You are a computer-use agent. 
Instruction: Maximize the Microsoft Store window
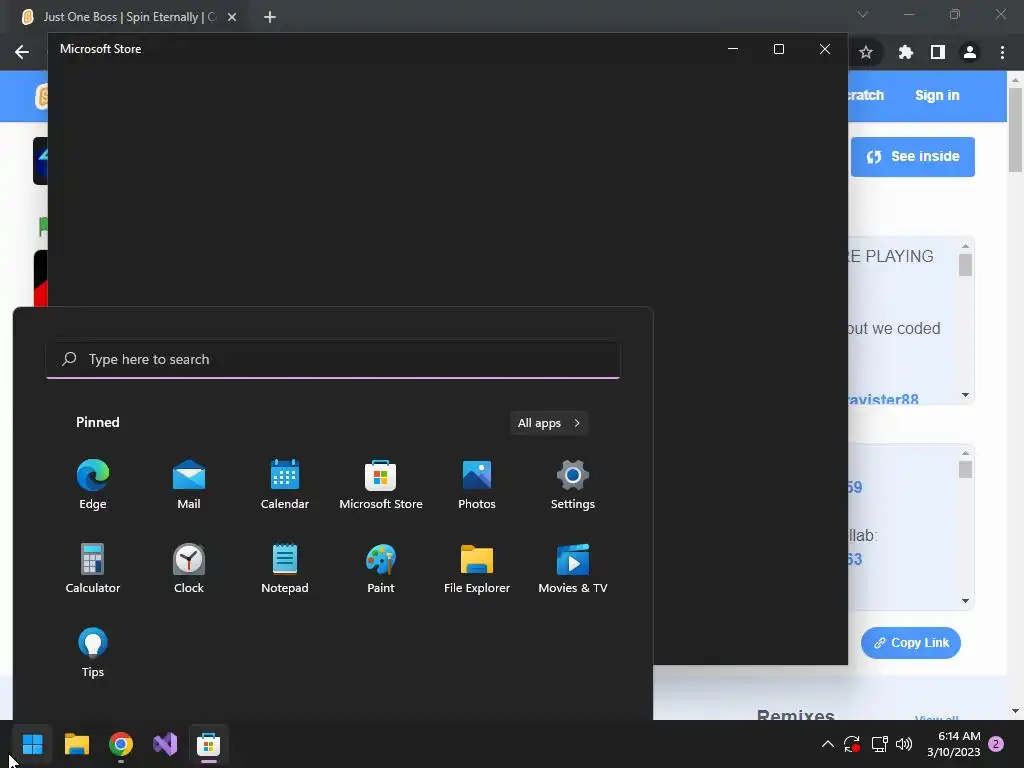tap(778, 49)
